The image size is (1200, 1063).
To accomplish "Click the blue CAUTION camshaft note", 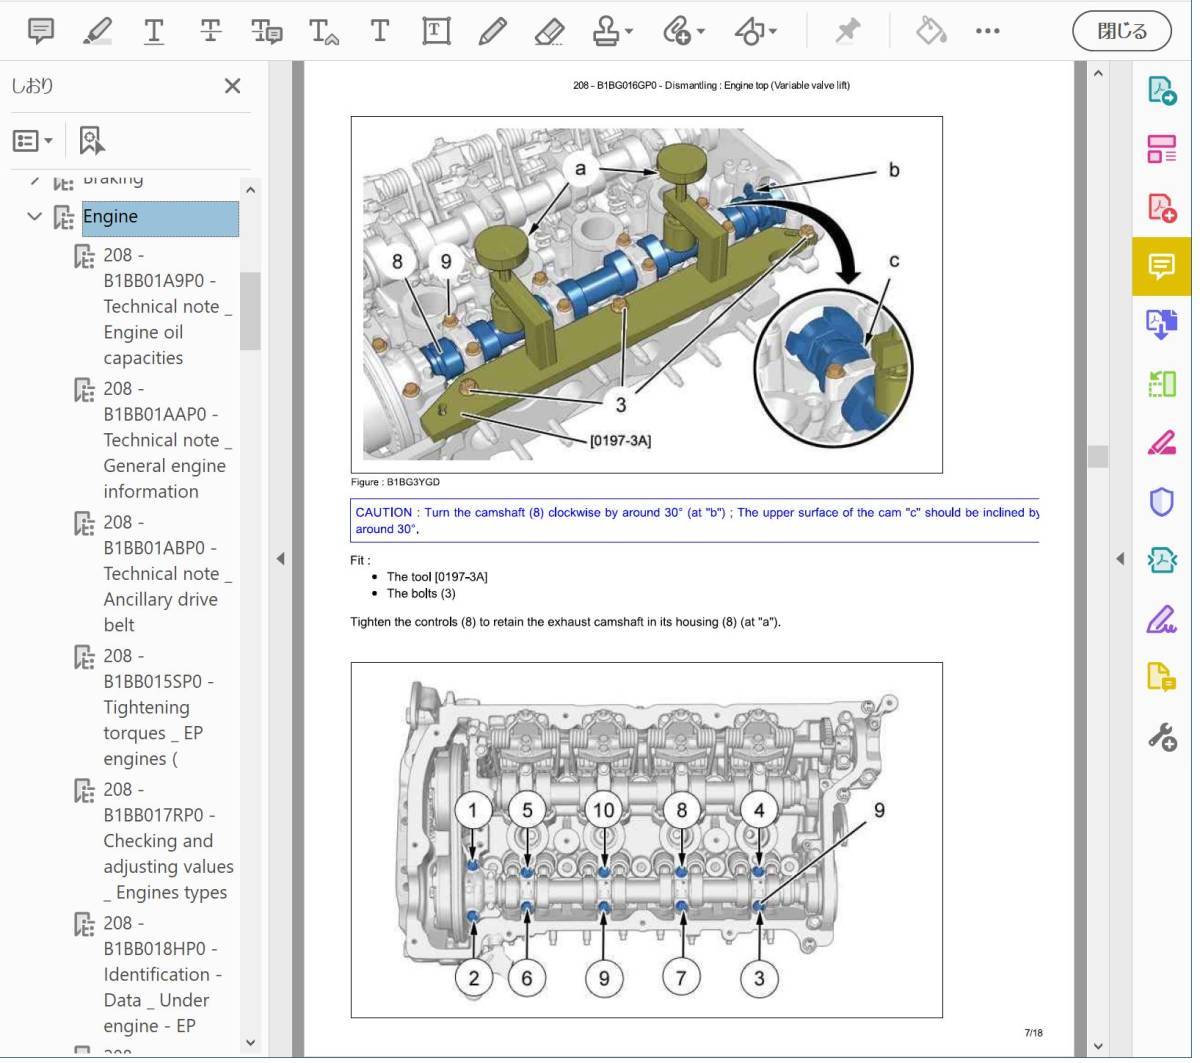I will [x=695, y=520].
